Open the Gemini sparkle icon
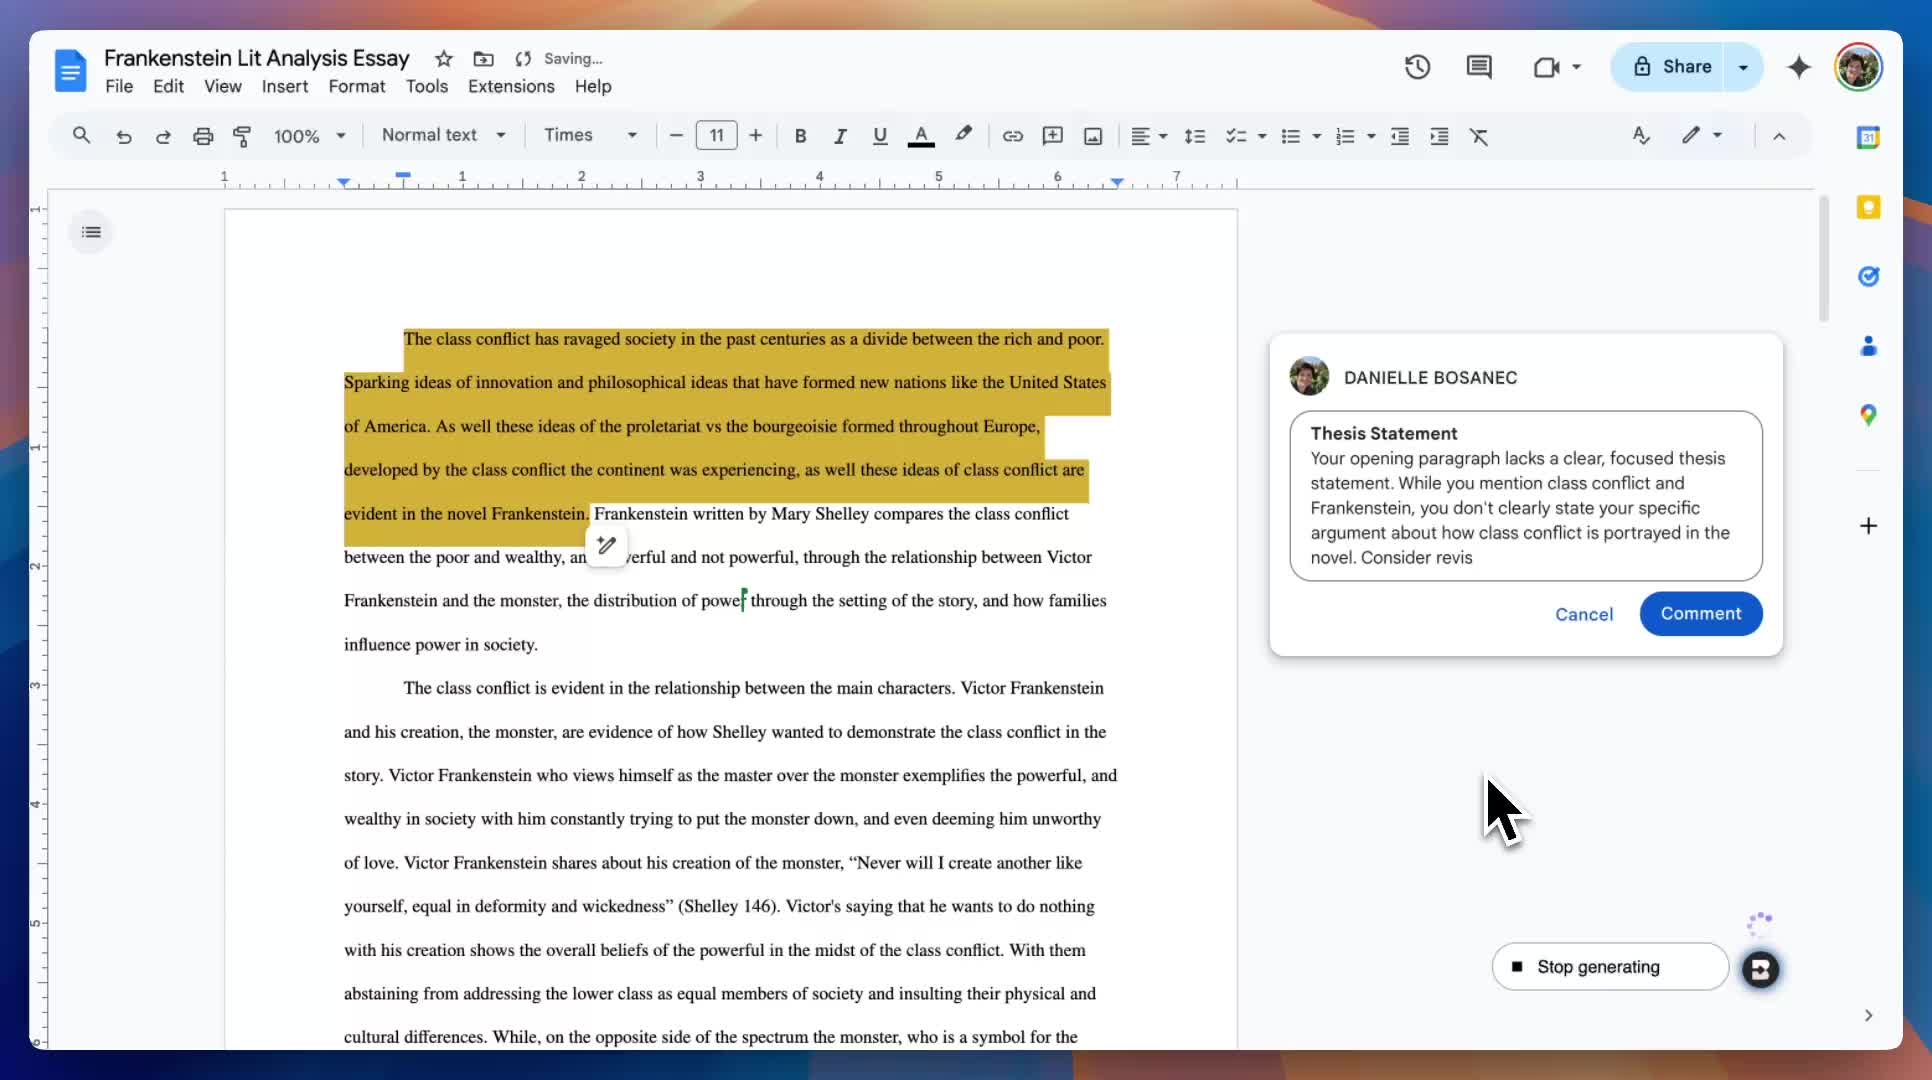The width and height of the screenshot is (1932, 1080). point(1799,67)
